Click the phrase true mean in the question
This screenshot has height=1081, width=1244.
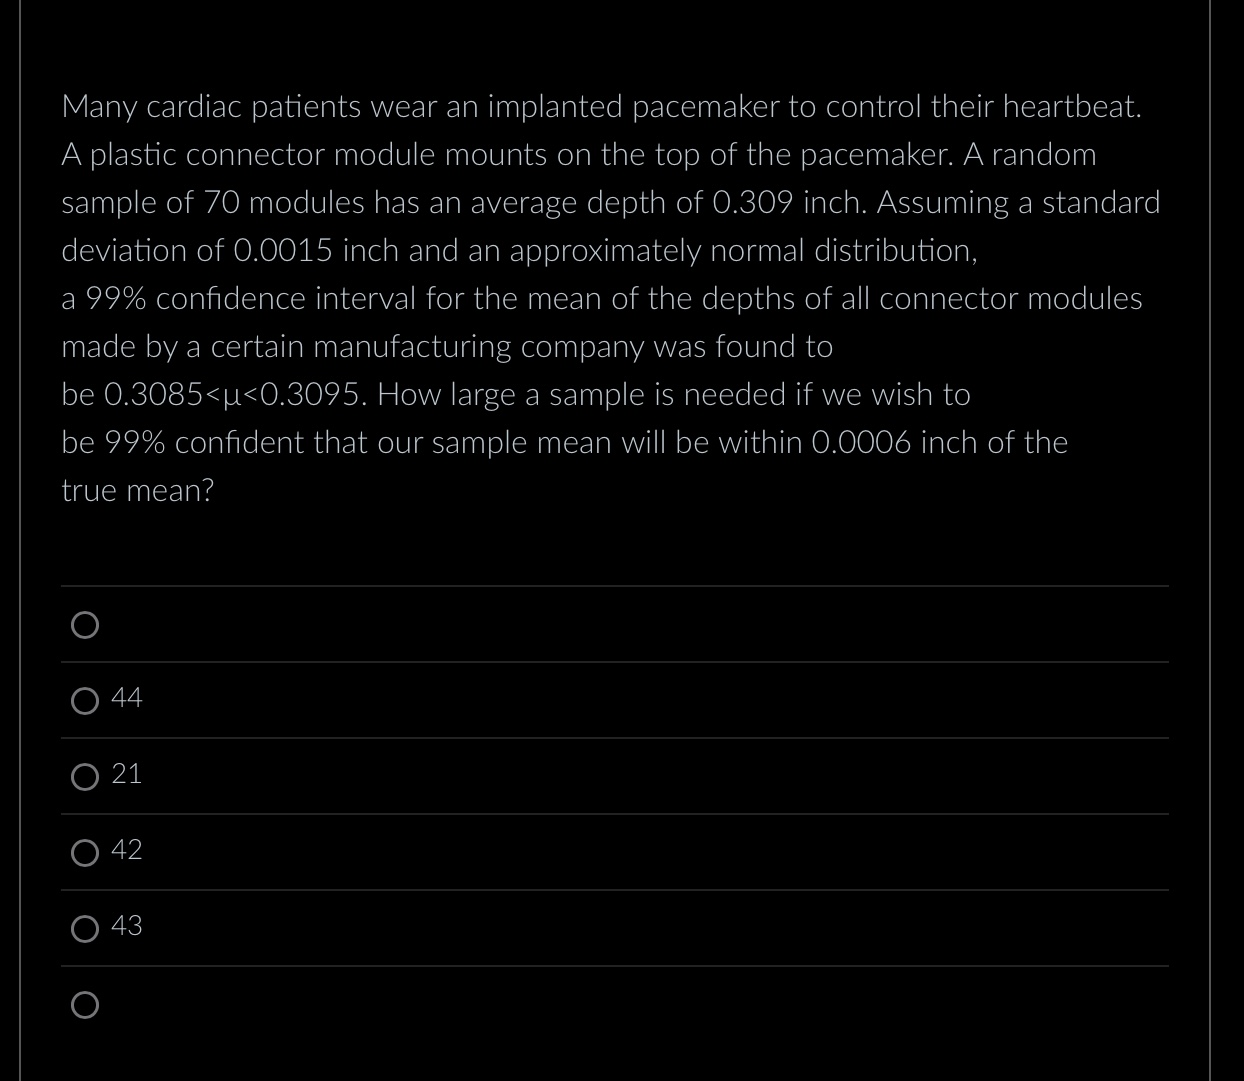coord(136,490)
